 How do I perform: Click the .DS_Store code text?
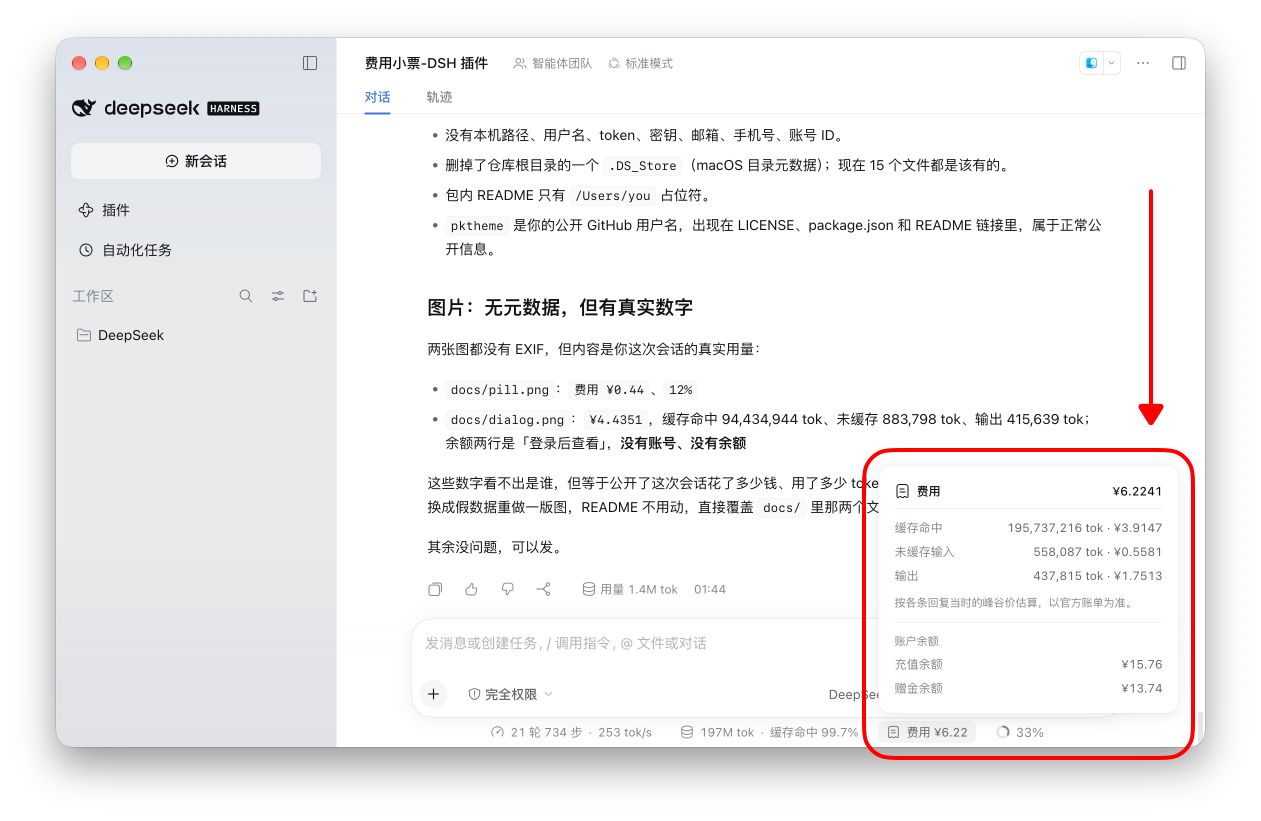(643, 166)
